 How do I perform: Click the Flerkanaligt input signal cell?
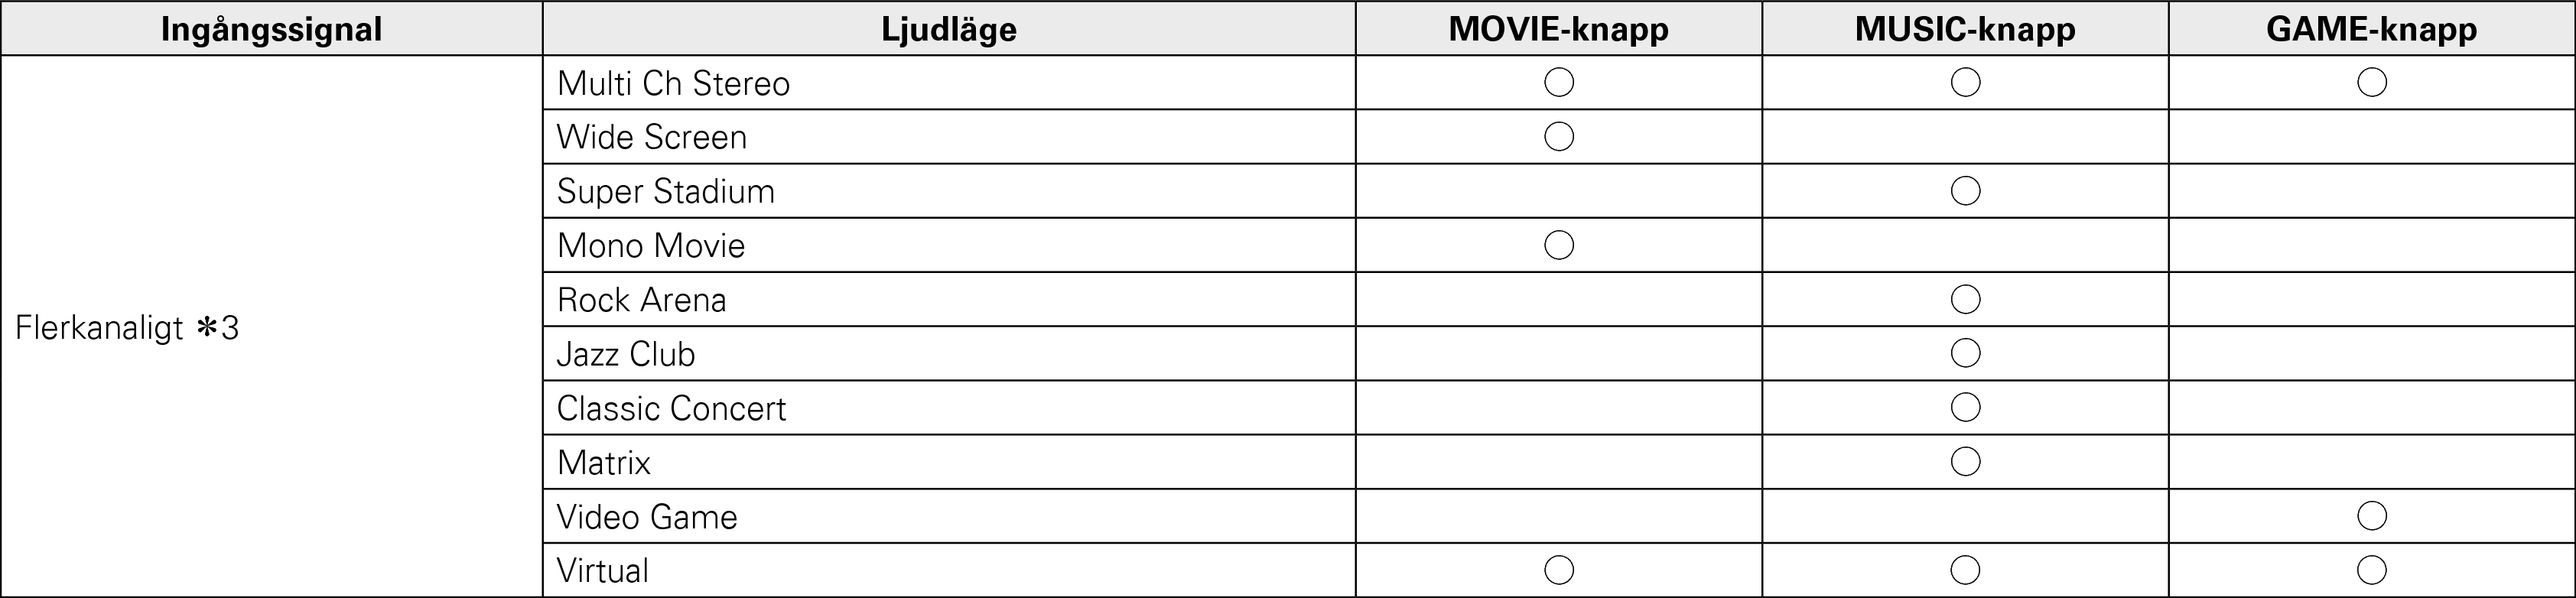[x=127, y=328]
